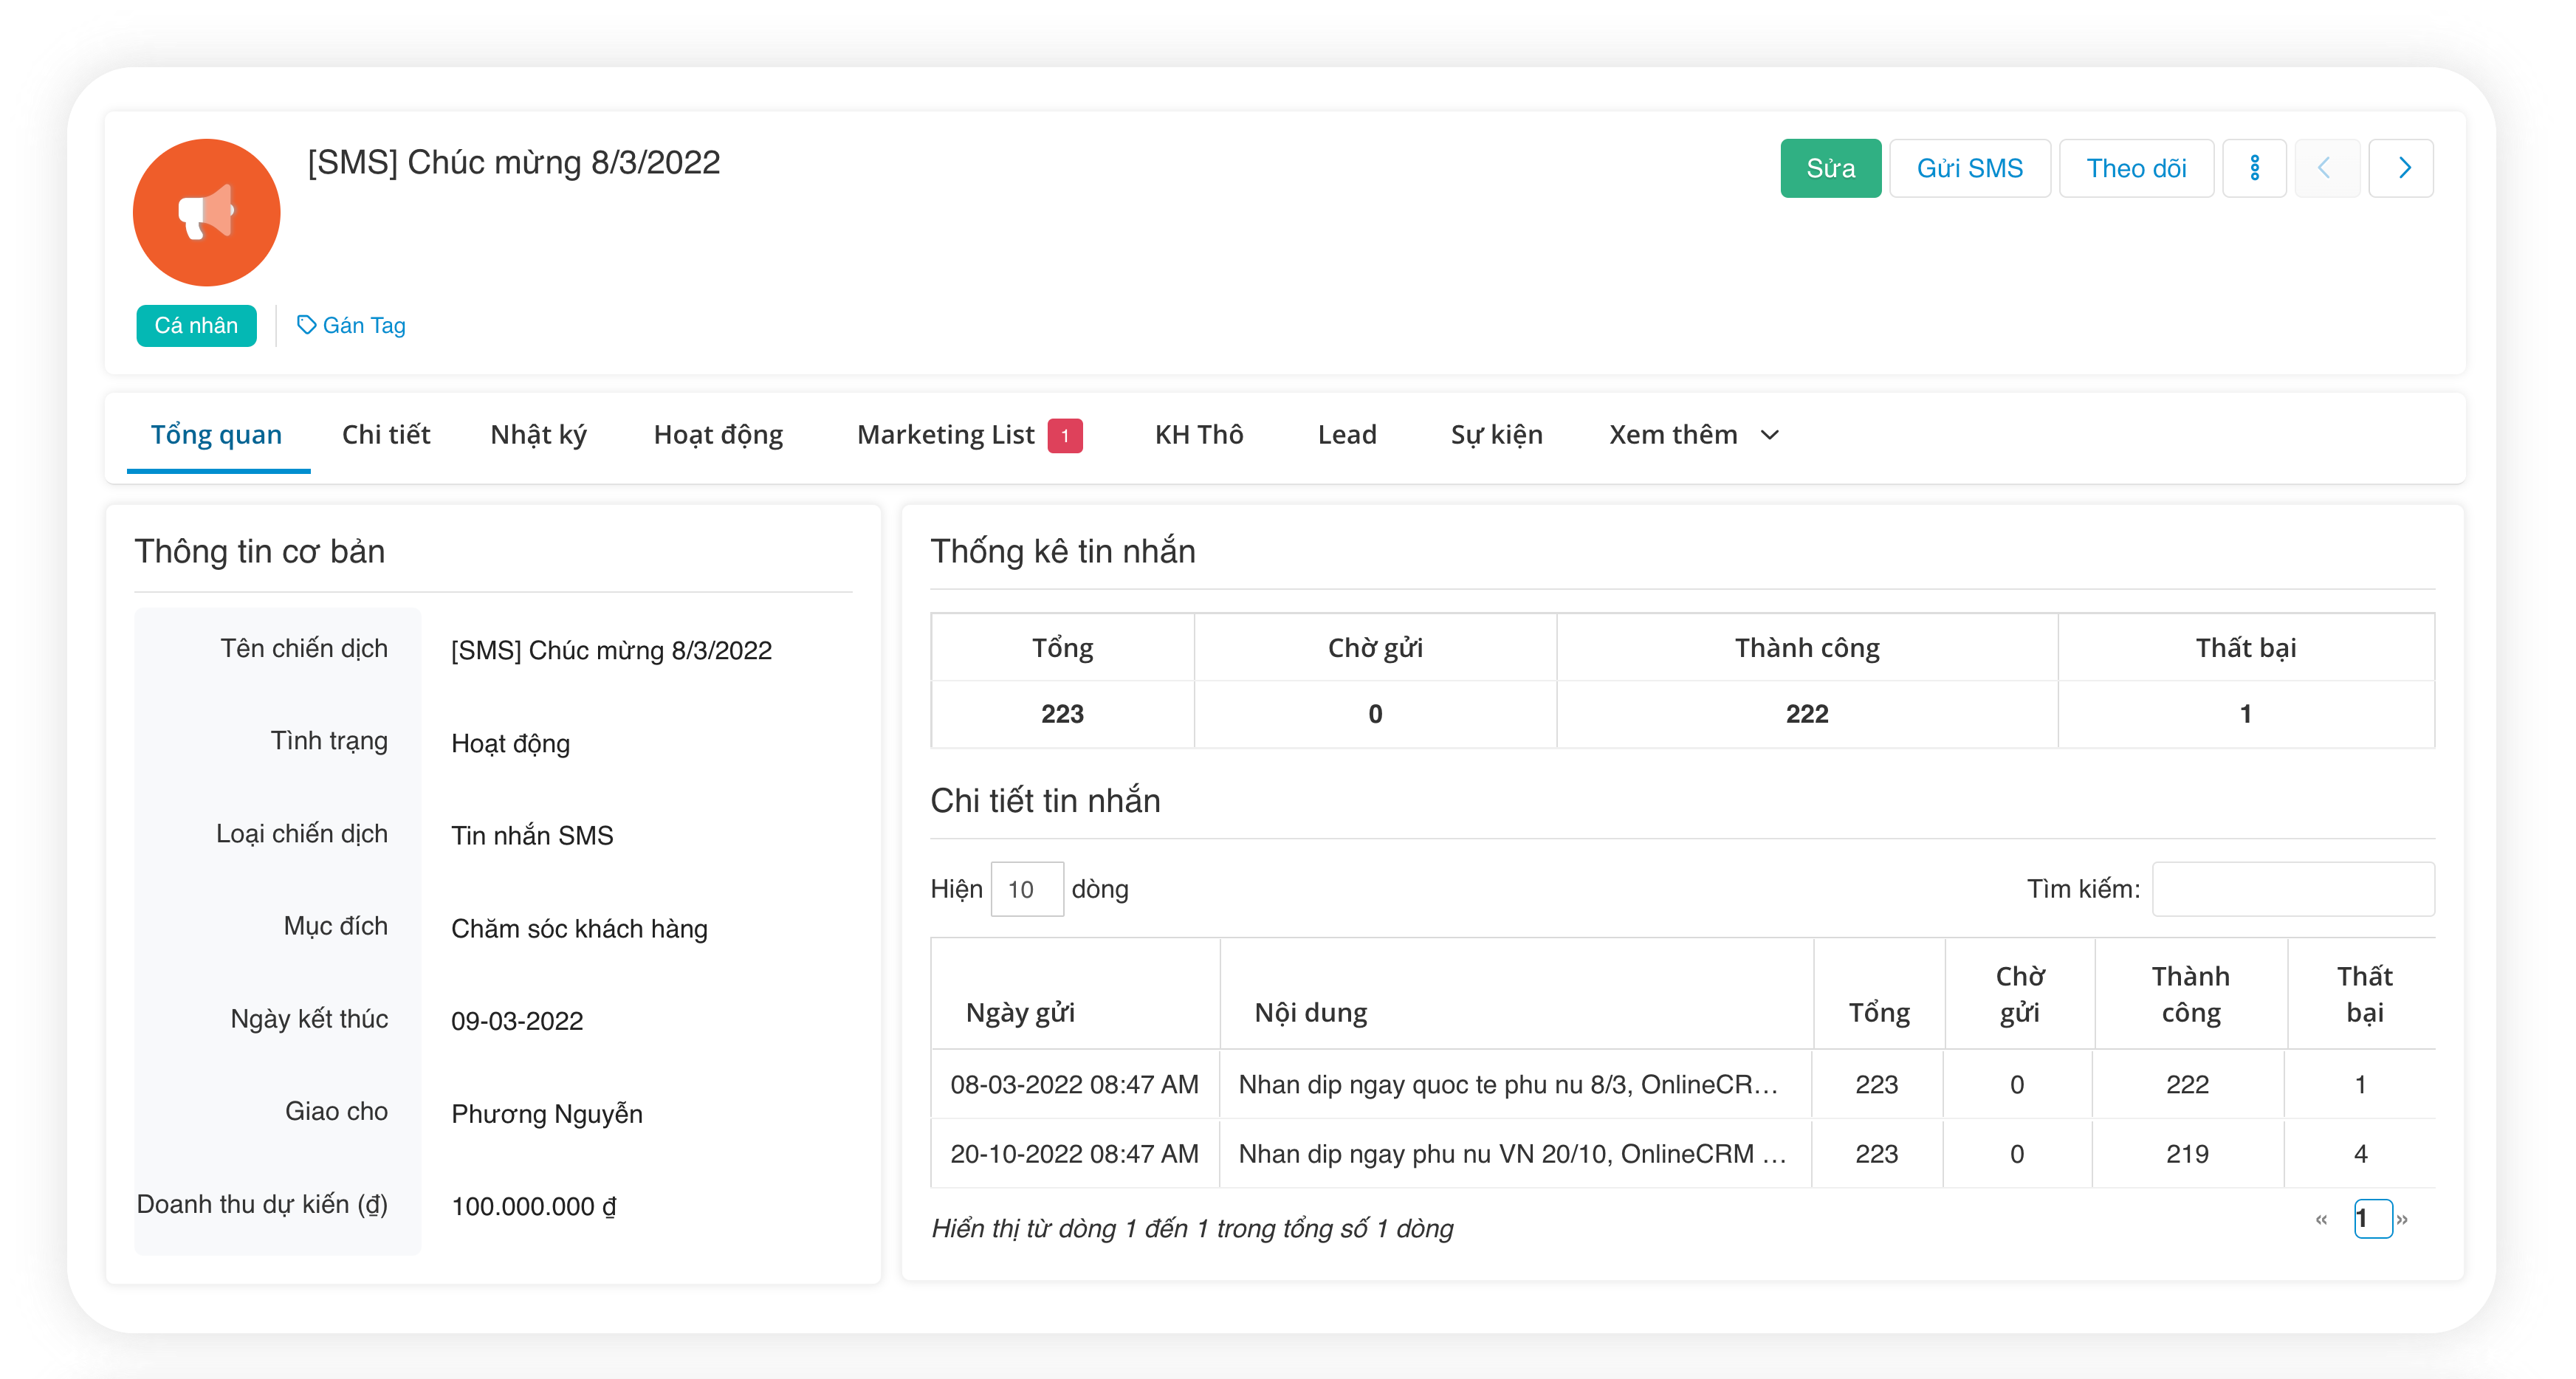The height and width of the screenshot is (1379, 2576).
Task: Open the Nhật ký tab
Action: click(539, 435)
